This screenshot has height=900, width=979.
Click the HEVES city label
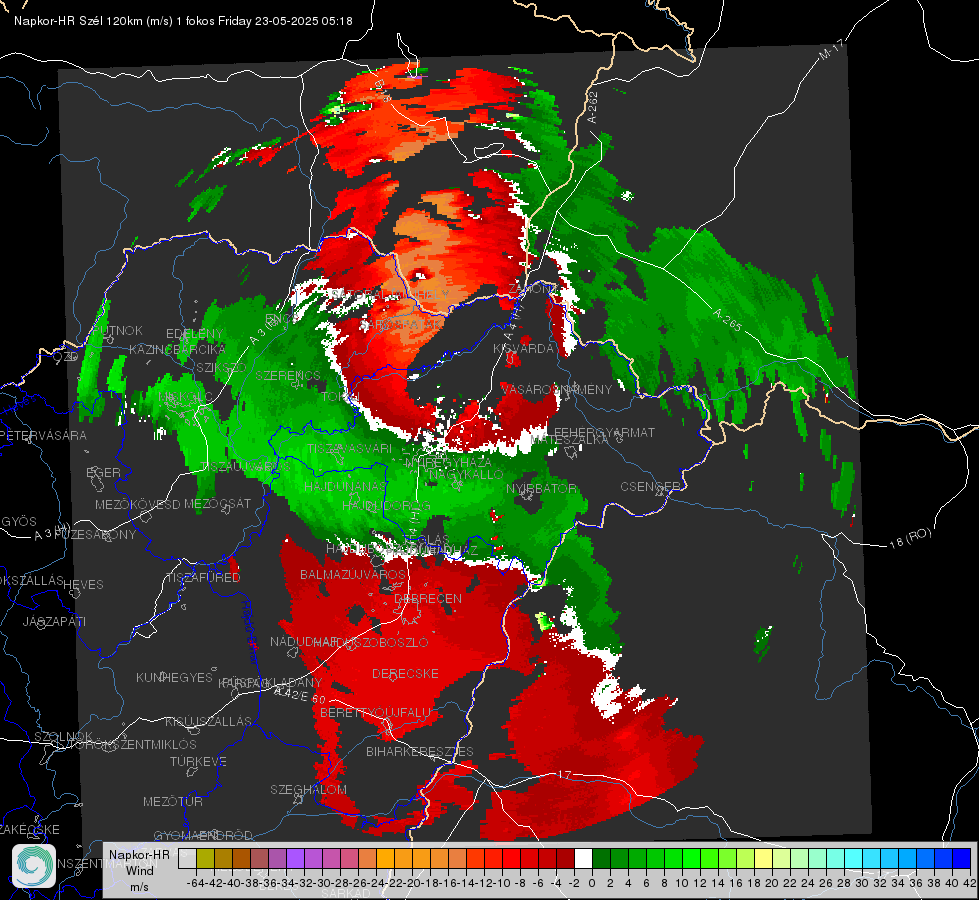click(x=84, y=585)
